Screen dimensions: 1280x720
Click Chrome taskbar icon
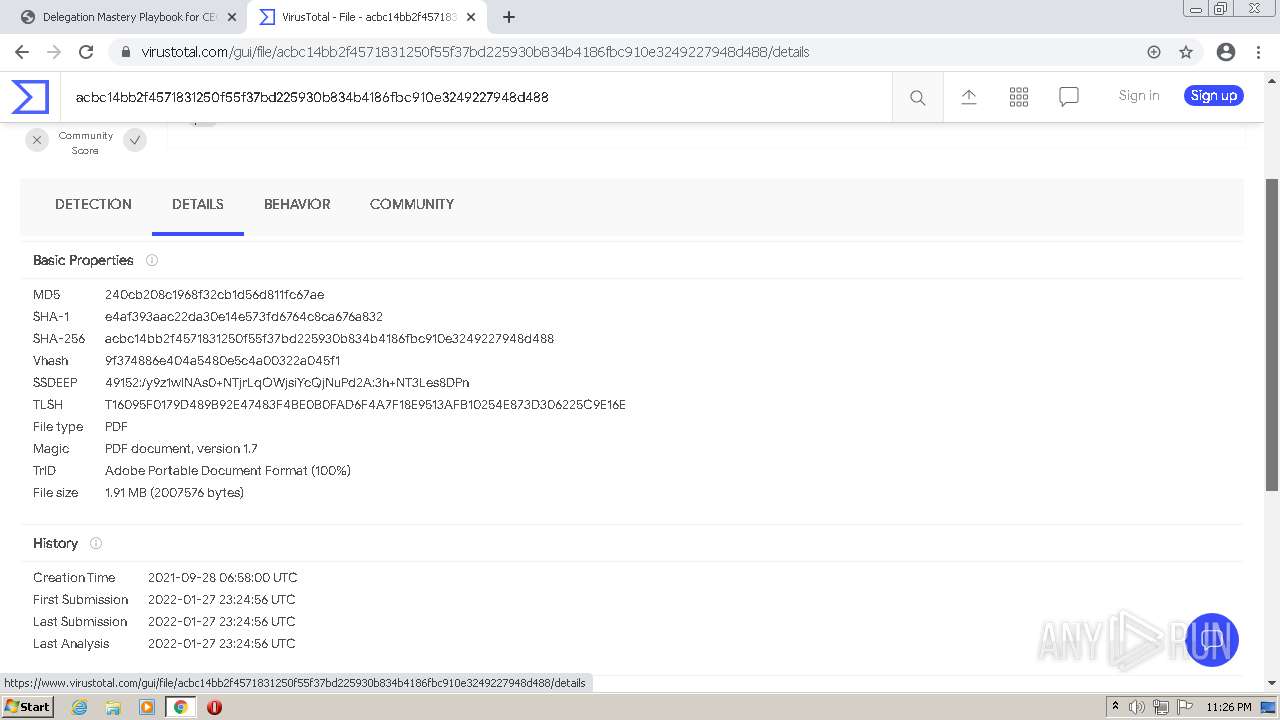[180, 707]
